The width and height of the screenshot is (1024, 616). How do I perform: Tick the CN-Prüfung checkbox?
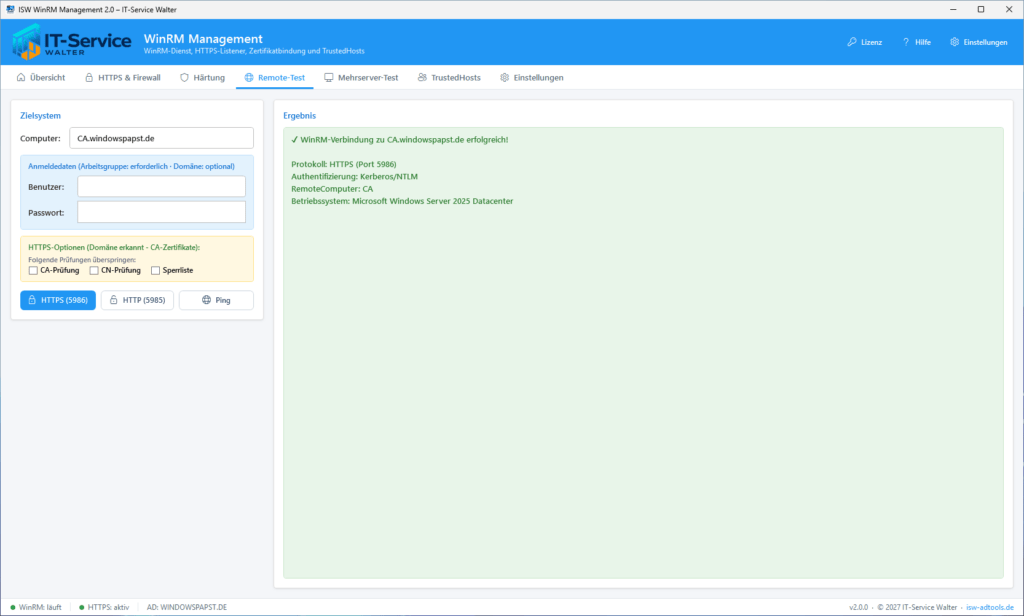(x=94, y=270)
